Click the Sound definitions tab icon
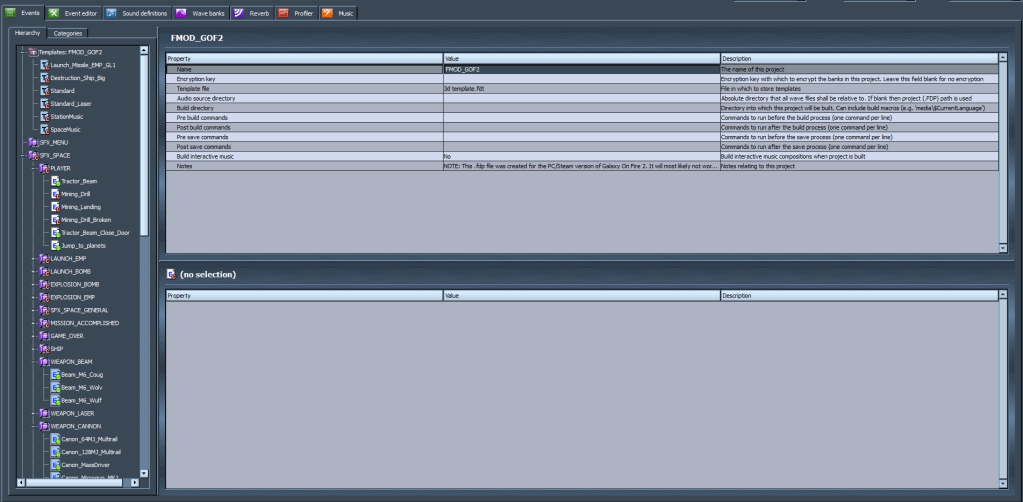 (114, 13)
